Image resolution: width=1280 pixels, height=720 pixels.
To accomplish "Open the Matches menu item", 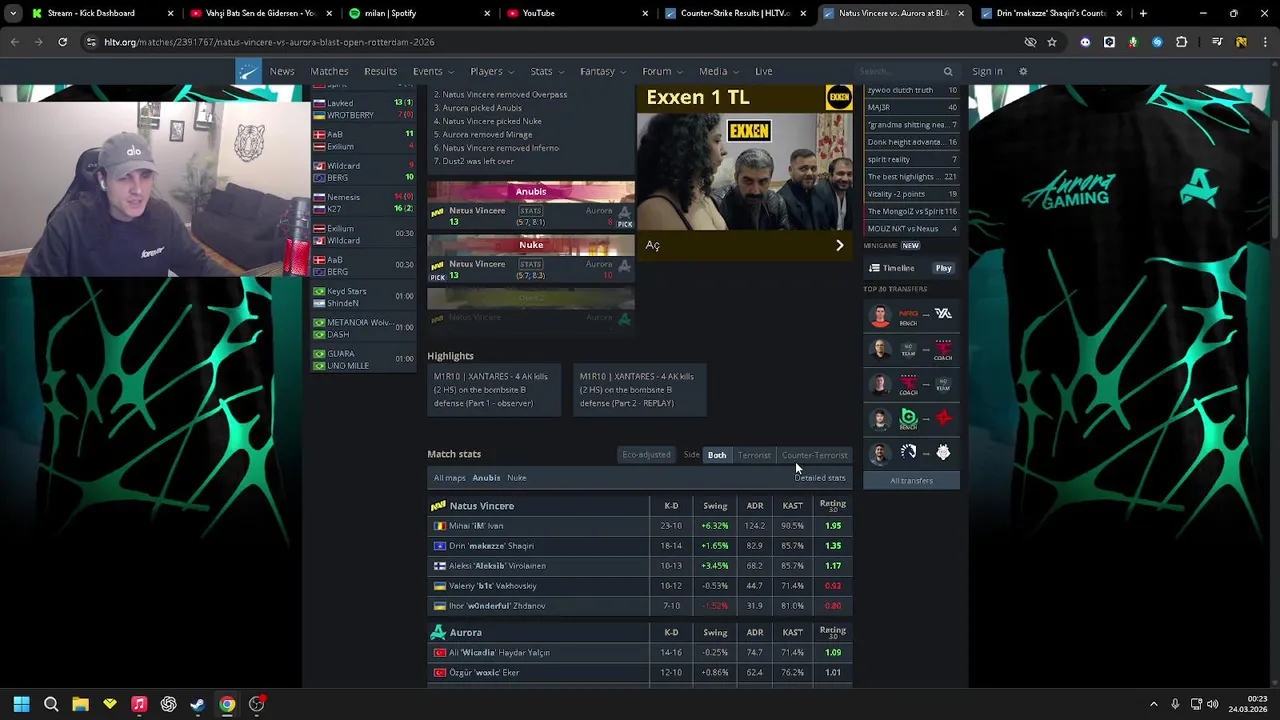I will tap(329, 71).
